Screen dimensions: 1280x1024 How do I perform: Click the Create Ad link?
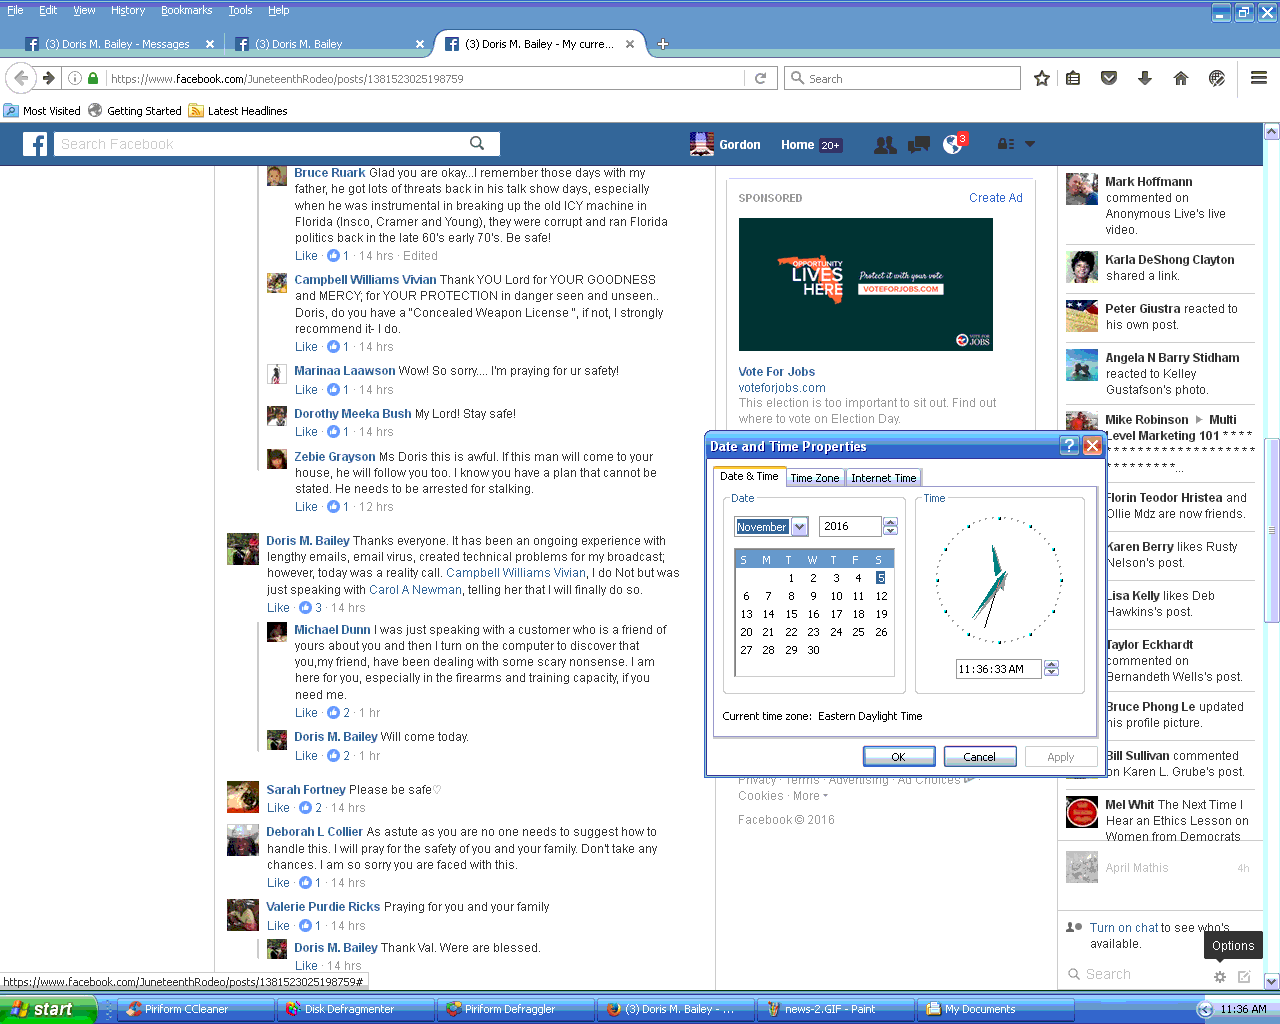[x=995, y=198]
